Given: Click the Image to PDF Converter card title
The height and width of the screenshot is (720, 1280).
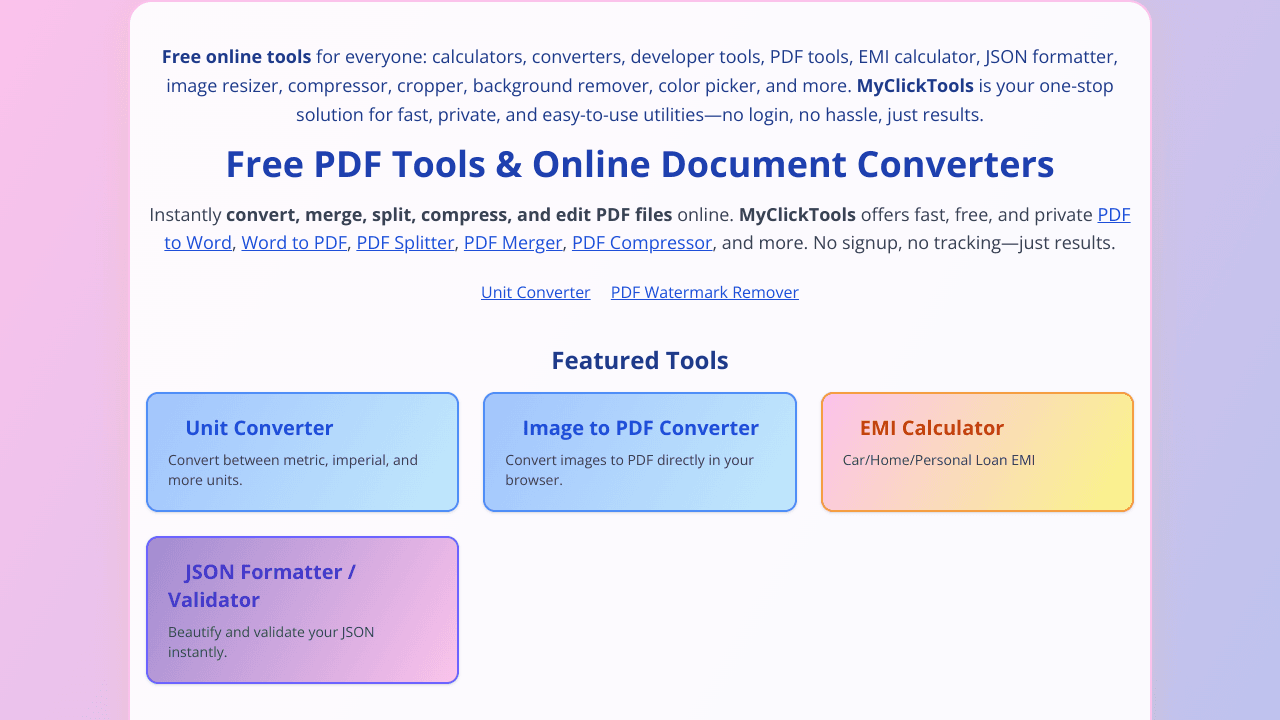Looking at the screenshot, I should click(x=640, y=427).
